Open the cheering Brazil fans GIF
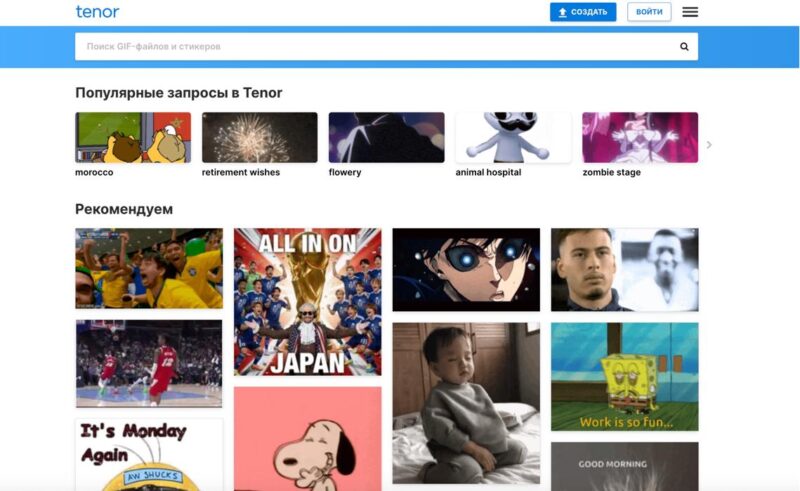 coord(149,268)
